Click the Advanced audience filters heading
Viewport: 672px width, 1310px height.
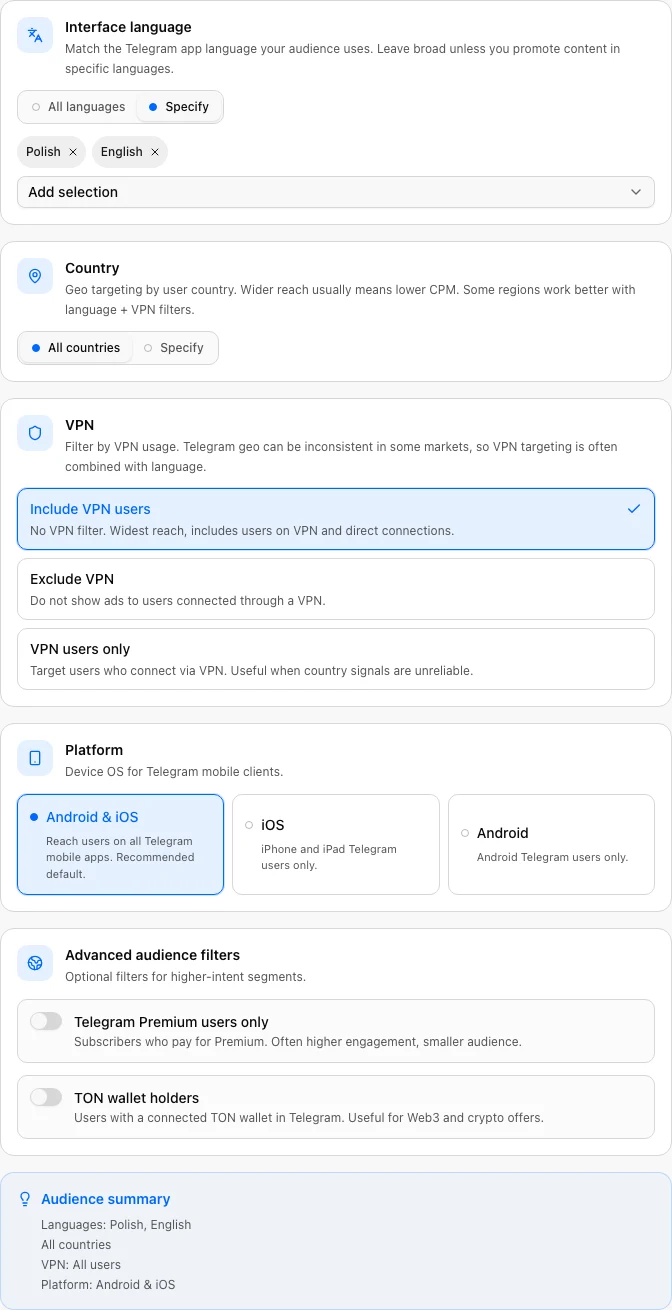pyautogui.click(x=152, y=955)
